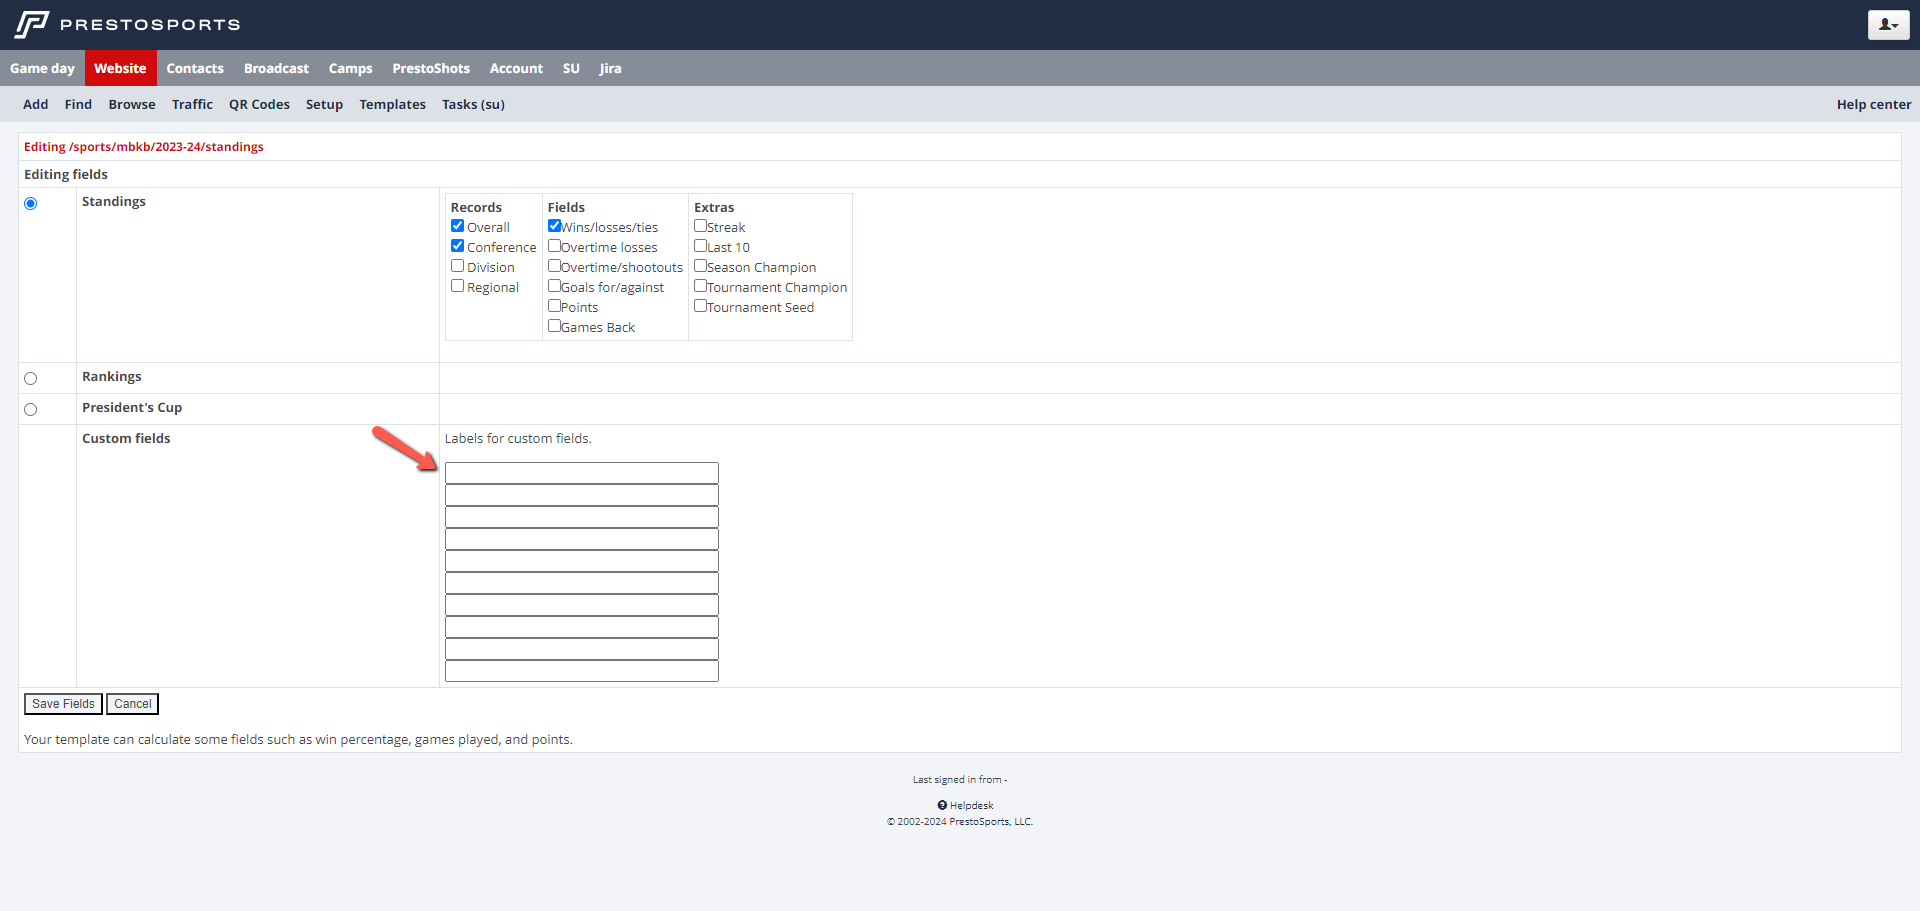The image size is (1920, 911).
Task: Click Add in the submenu
Action: click(36, 104)
